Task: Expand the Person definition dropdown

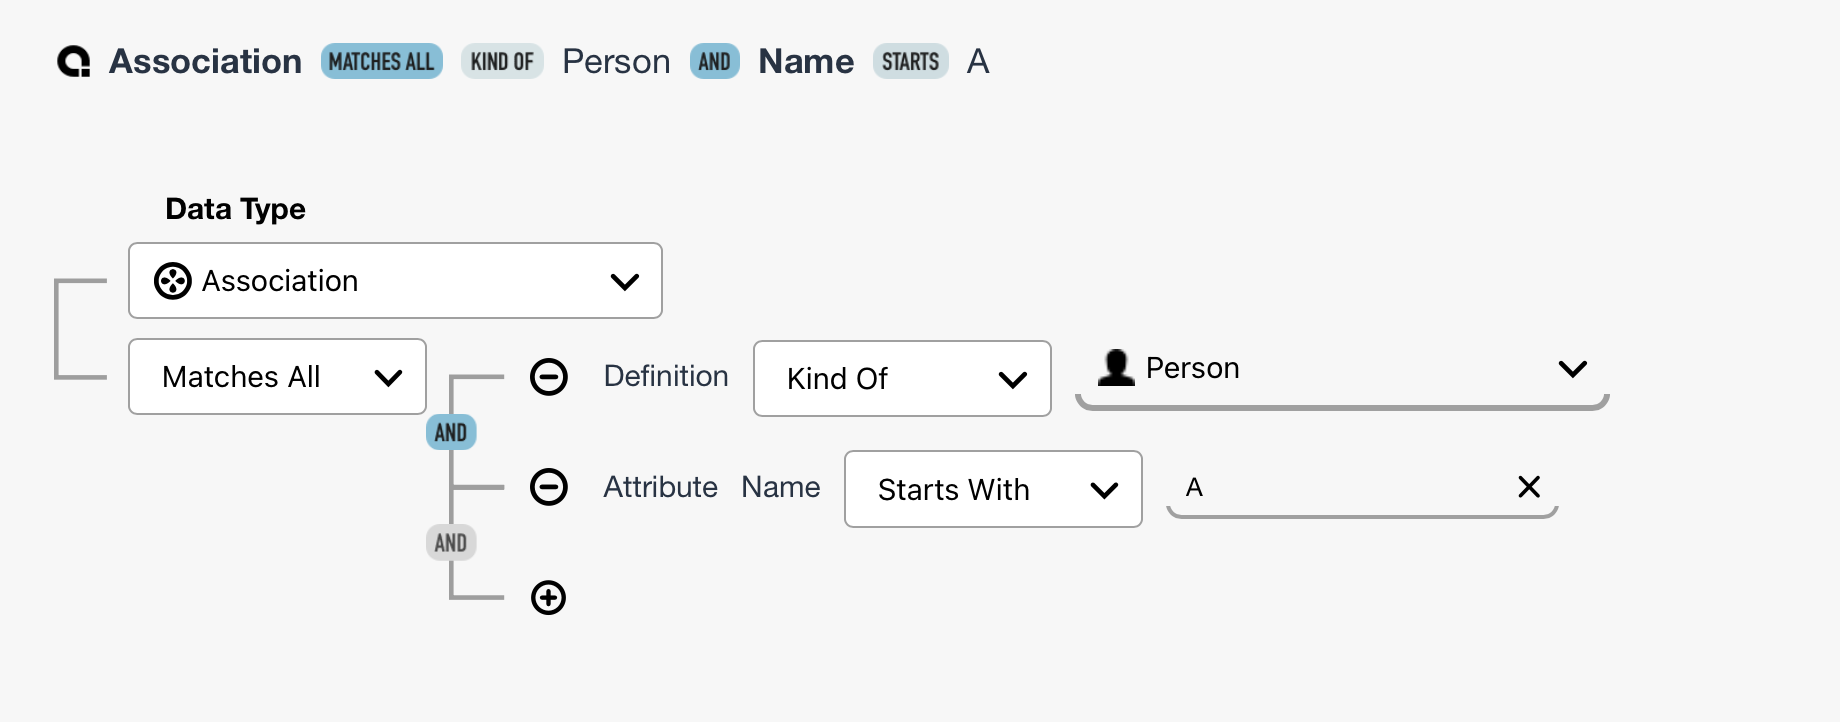Action: 1572,368
